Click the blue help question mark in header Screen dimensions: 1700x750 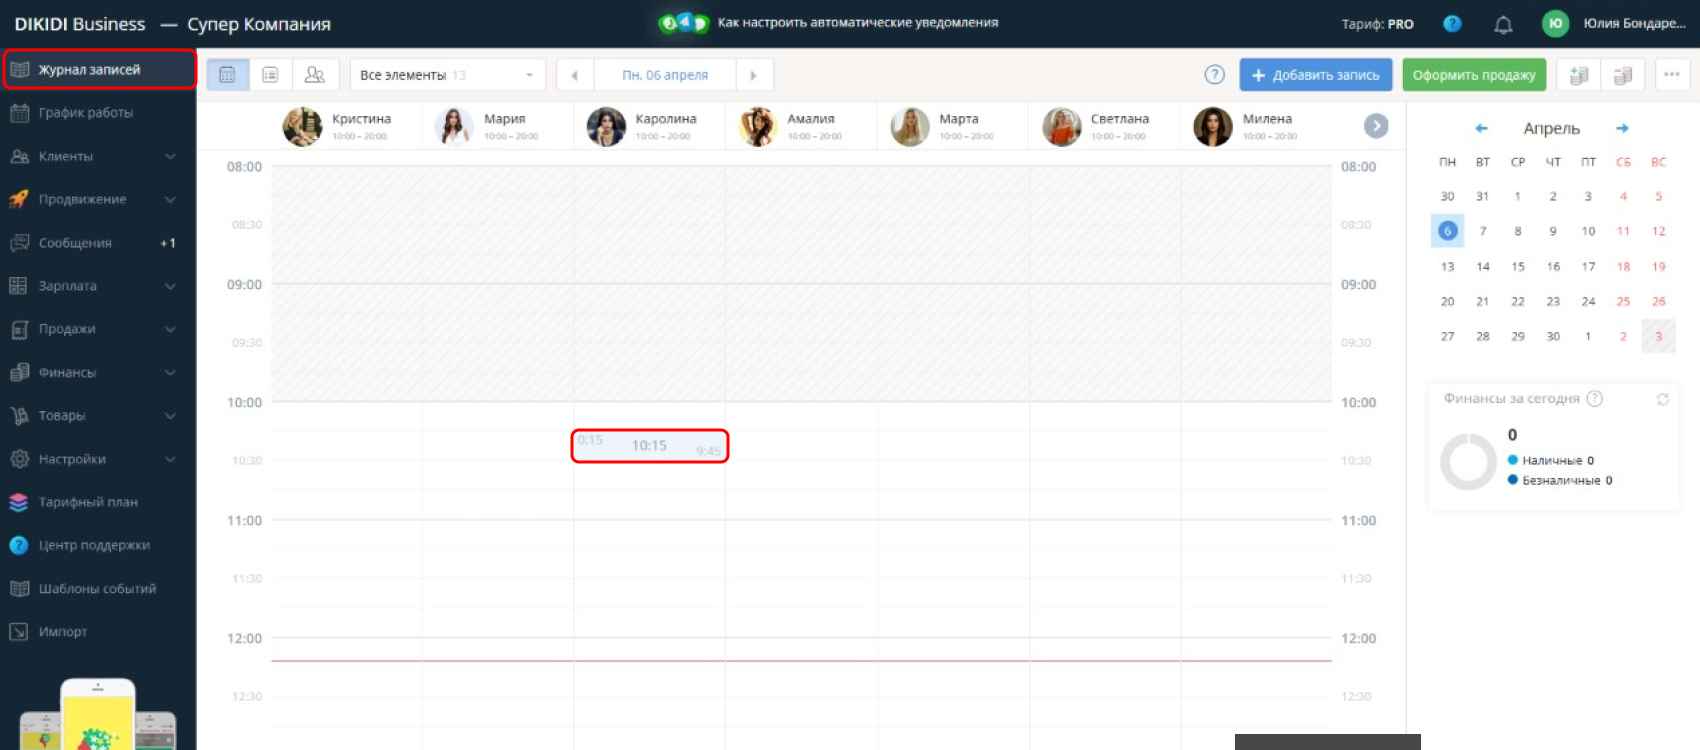tap(1452, 24)
